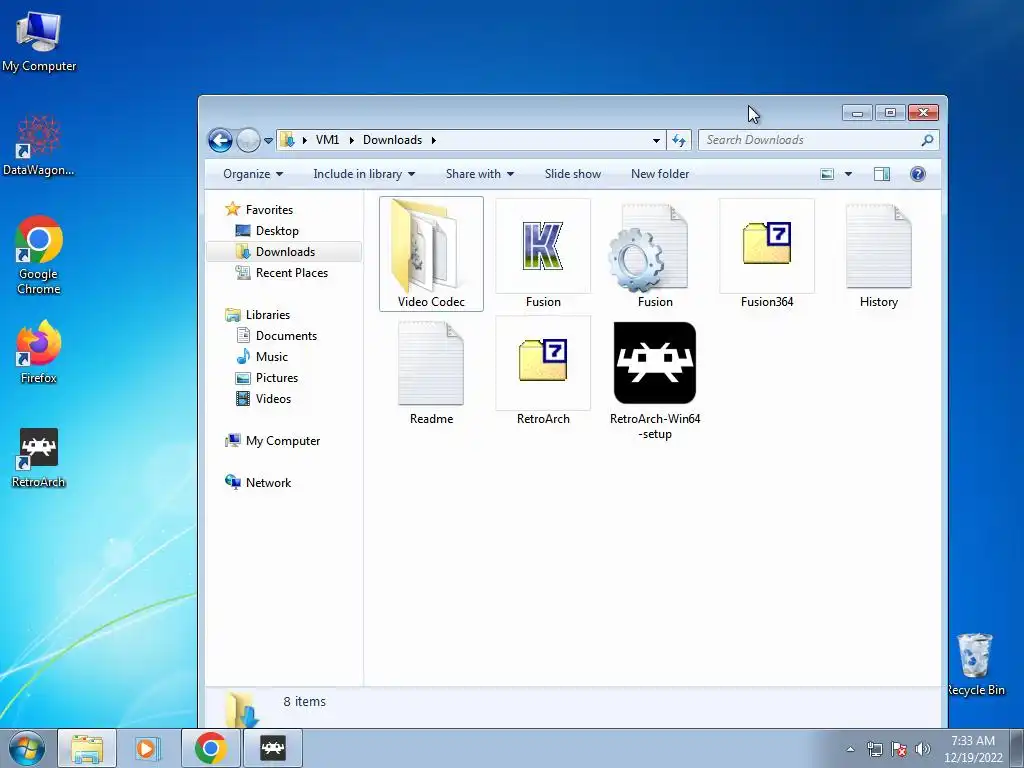Click the search magnifier icon
The width and height of the screenshot is (1024, 768).
927,140
